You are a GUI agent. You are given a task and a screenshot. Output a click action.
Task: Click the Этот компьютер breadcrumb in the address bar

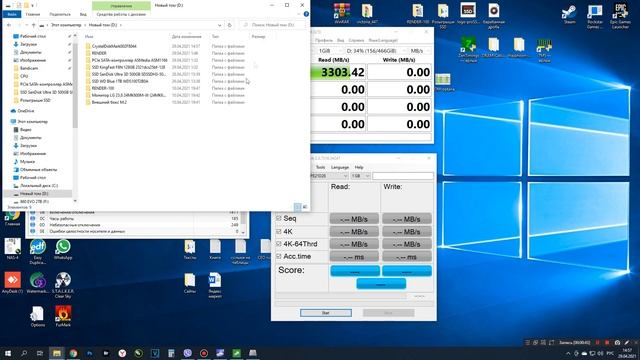click(x=66, y=25)
